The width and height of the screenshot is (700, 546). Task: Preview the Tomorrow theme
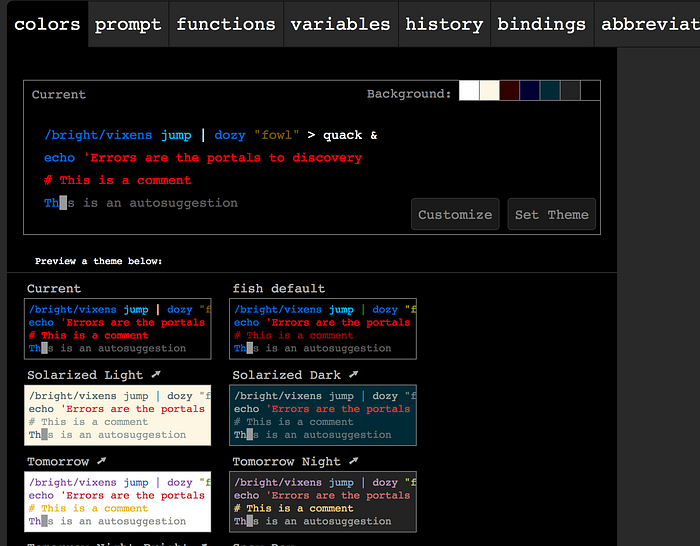[118, 502]
